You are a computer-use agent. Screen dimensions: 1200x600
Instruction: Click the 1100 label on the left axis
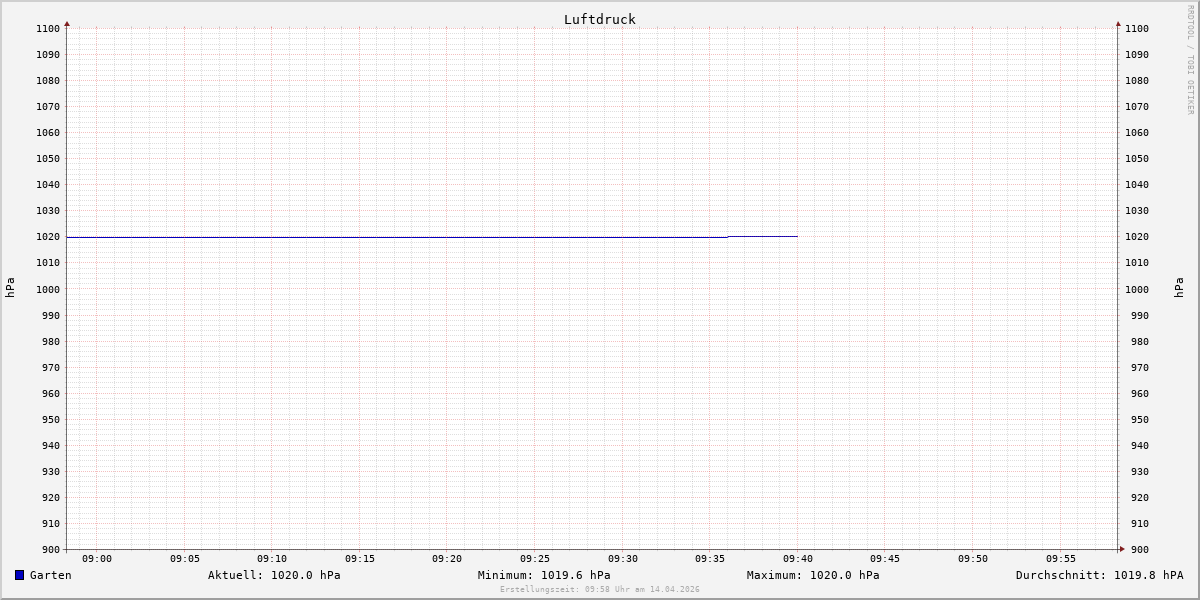coord(48,29)
